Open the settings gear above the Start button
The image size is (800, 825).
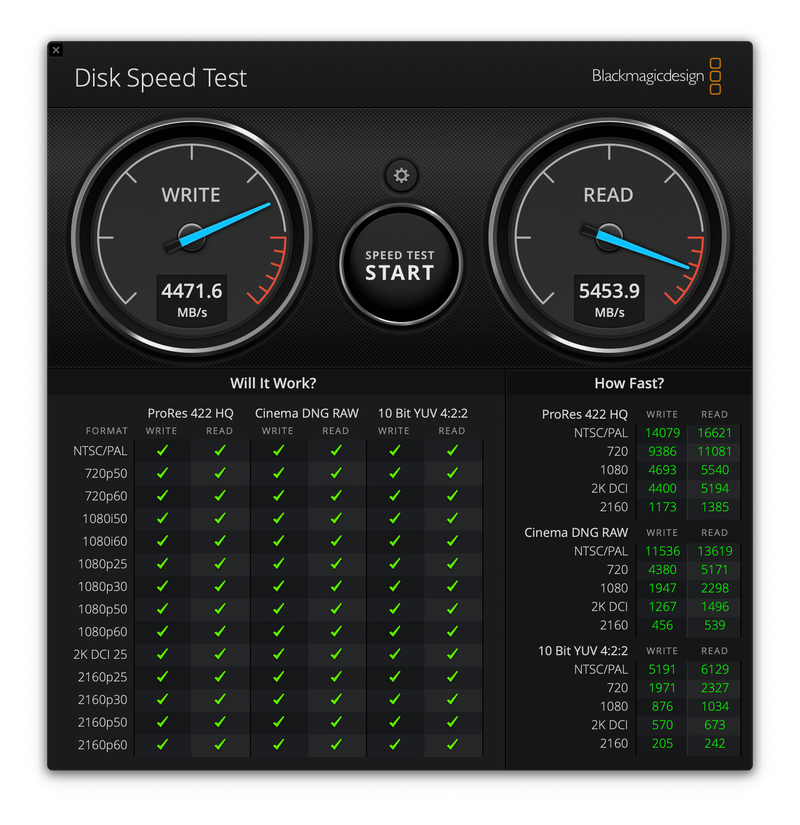pos(401,176)
